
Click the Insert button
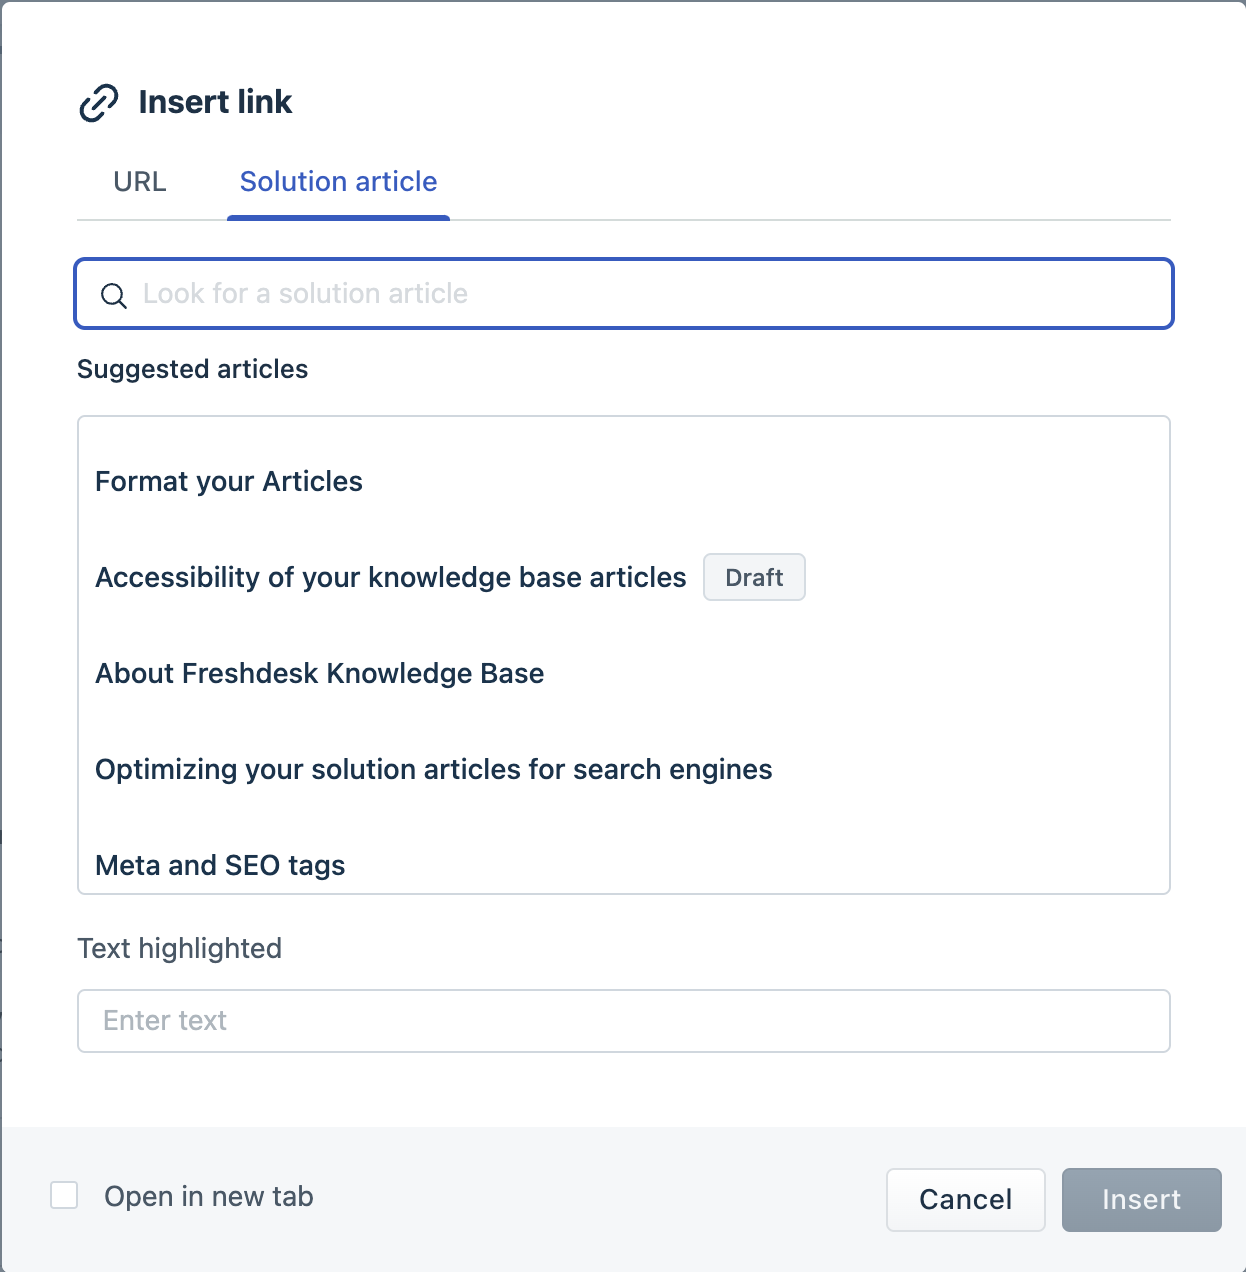click(x=1141, y=1200)
